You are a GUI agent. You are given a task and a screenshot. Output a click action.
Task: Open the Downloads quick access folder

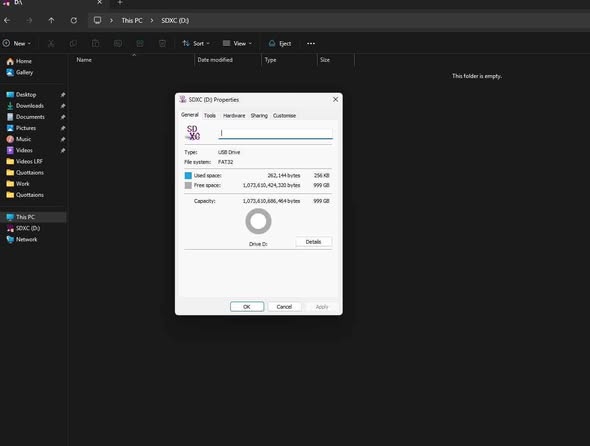pyautogui.click(x=25, y=106)
